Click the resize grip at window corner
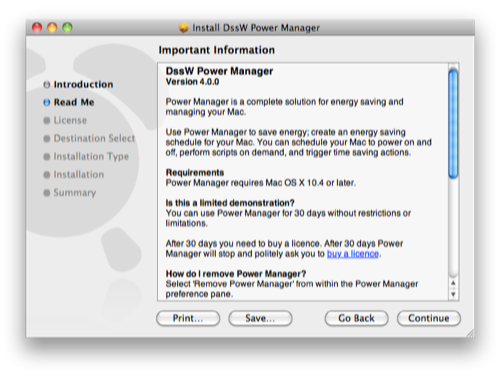Screen dimensions: 500x378 (470, 333)
